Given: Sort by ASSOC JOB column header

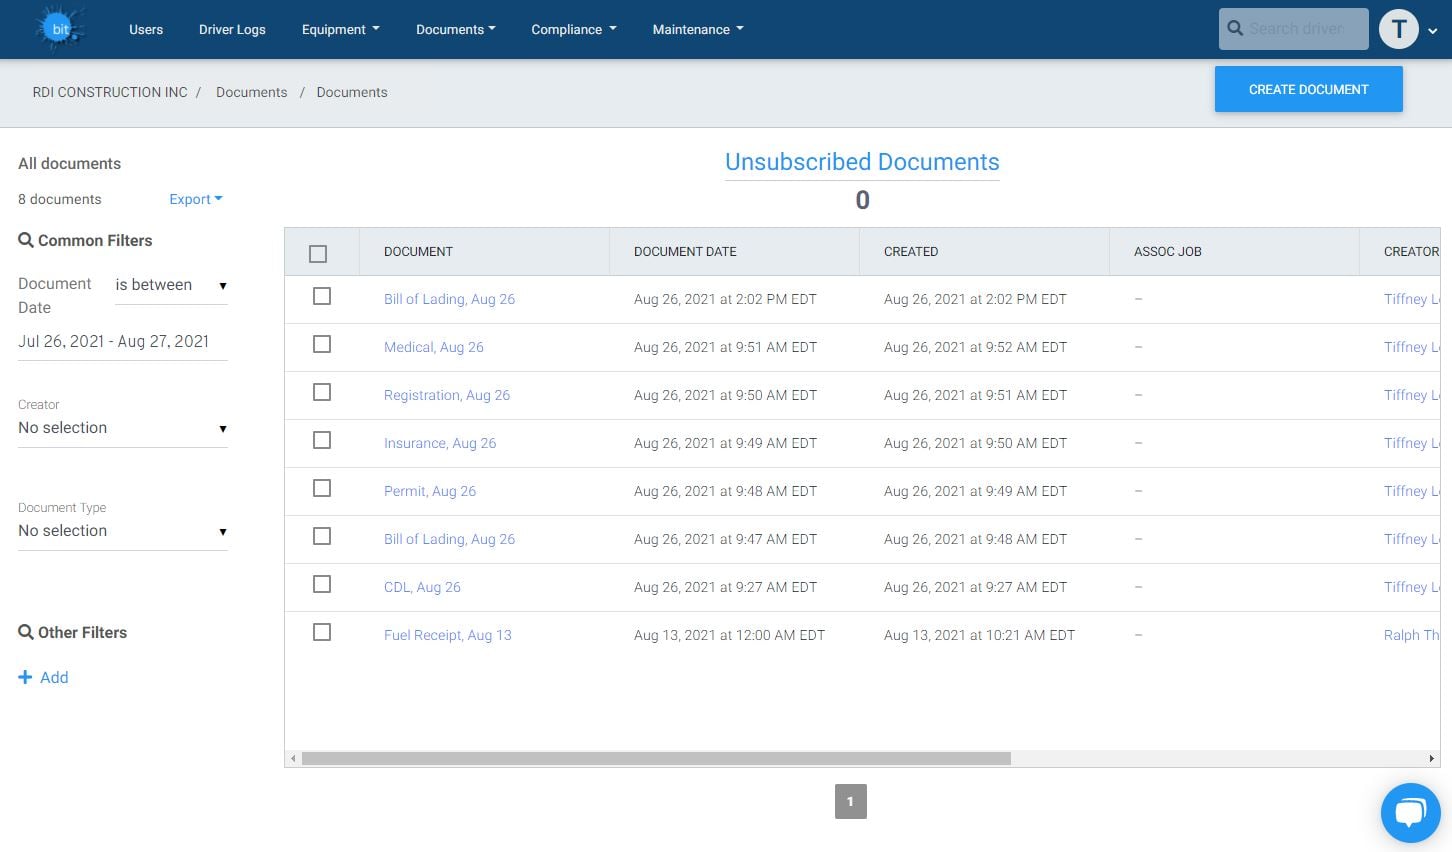Looking at the screenshot, I should click(x=1168, y=252).
